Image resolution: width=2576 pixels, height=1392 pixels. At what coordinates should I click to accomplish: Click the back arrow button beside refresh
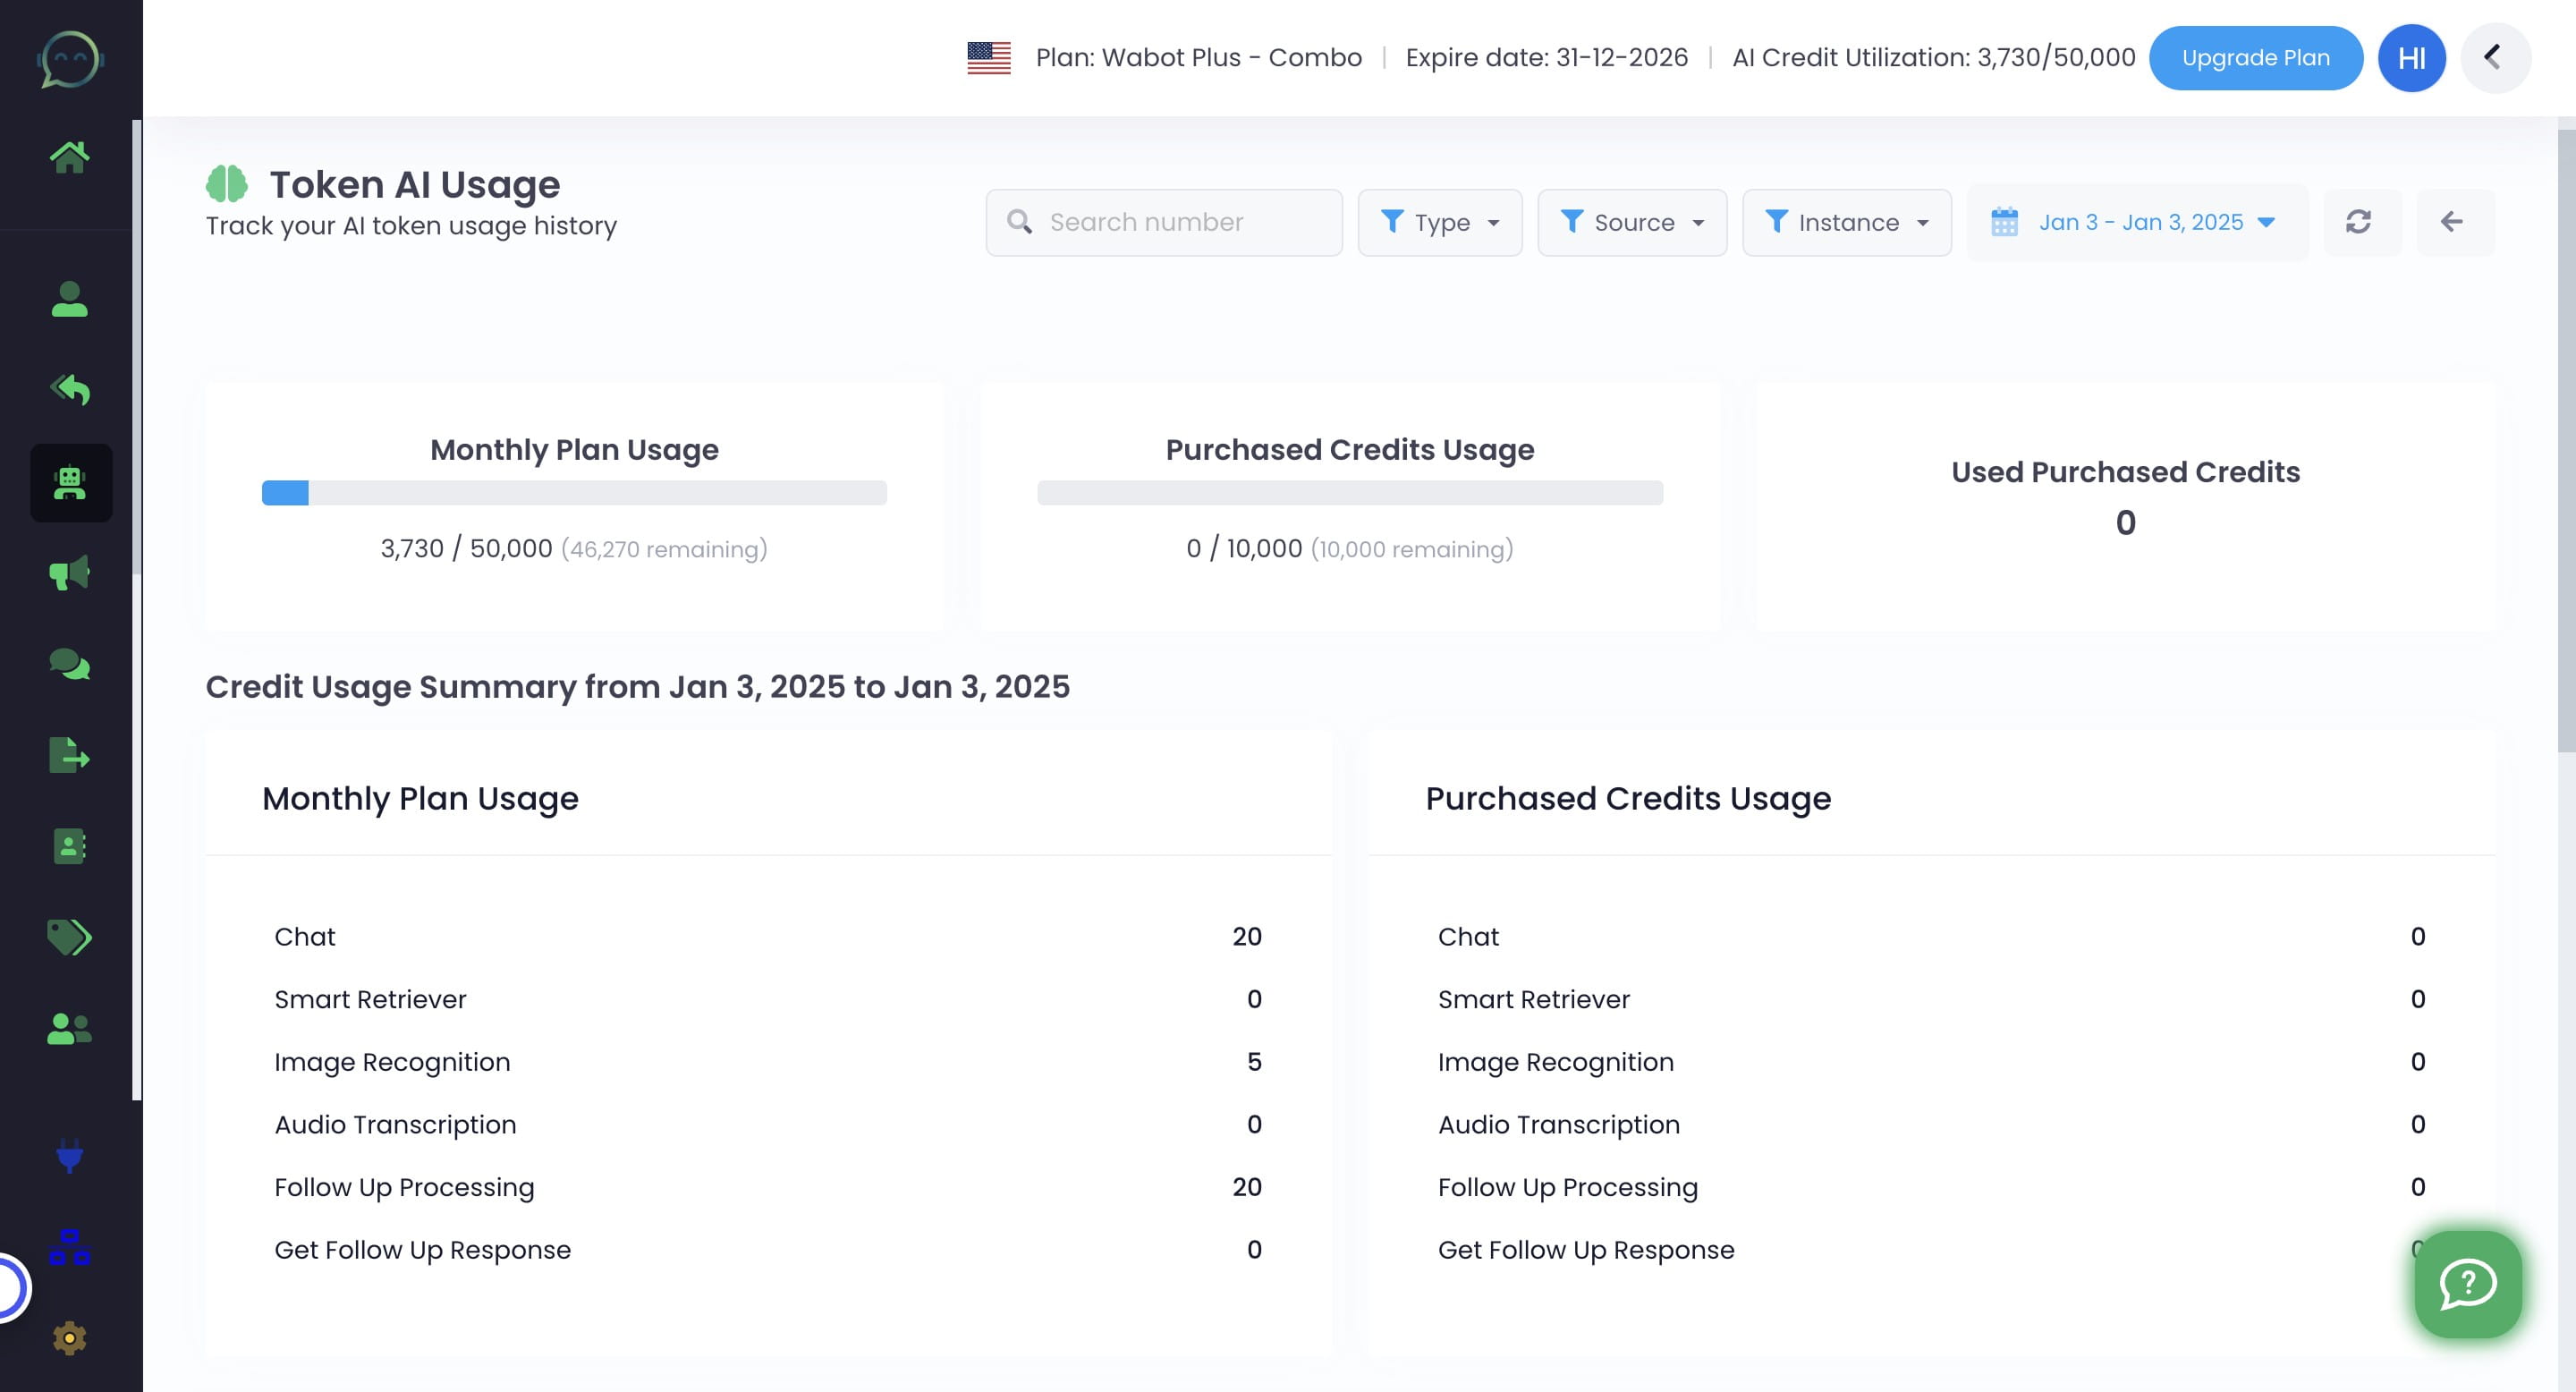(2452, 222)
